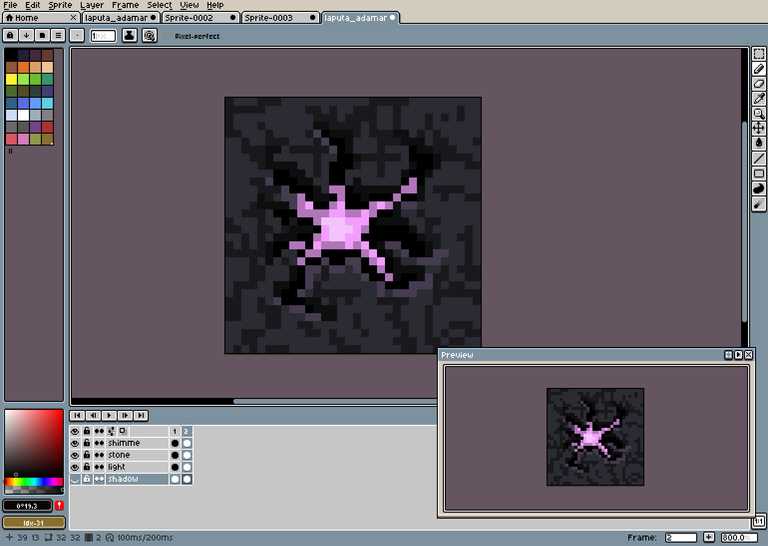The height and width of the screenshot is (546, 768).
Task: Show the shadow layer
Action: tap(75, 479)
